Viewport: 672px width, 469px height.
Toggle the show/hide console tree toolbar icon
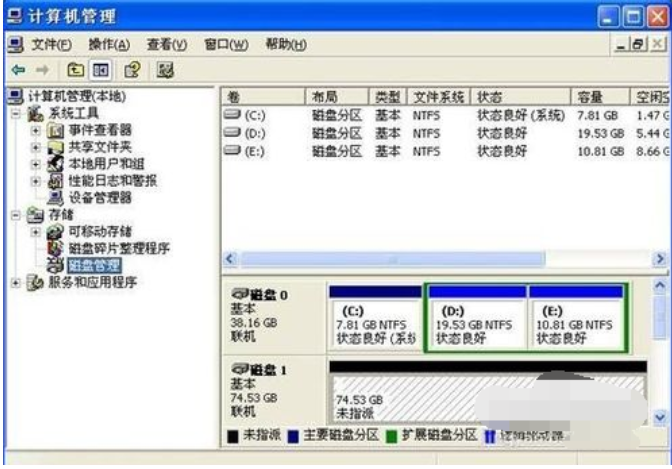(100, 69)
